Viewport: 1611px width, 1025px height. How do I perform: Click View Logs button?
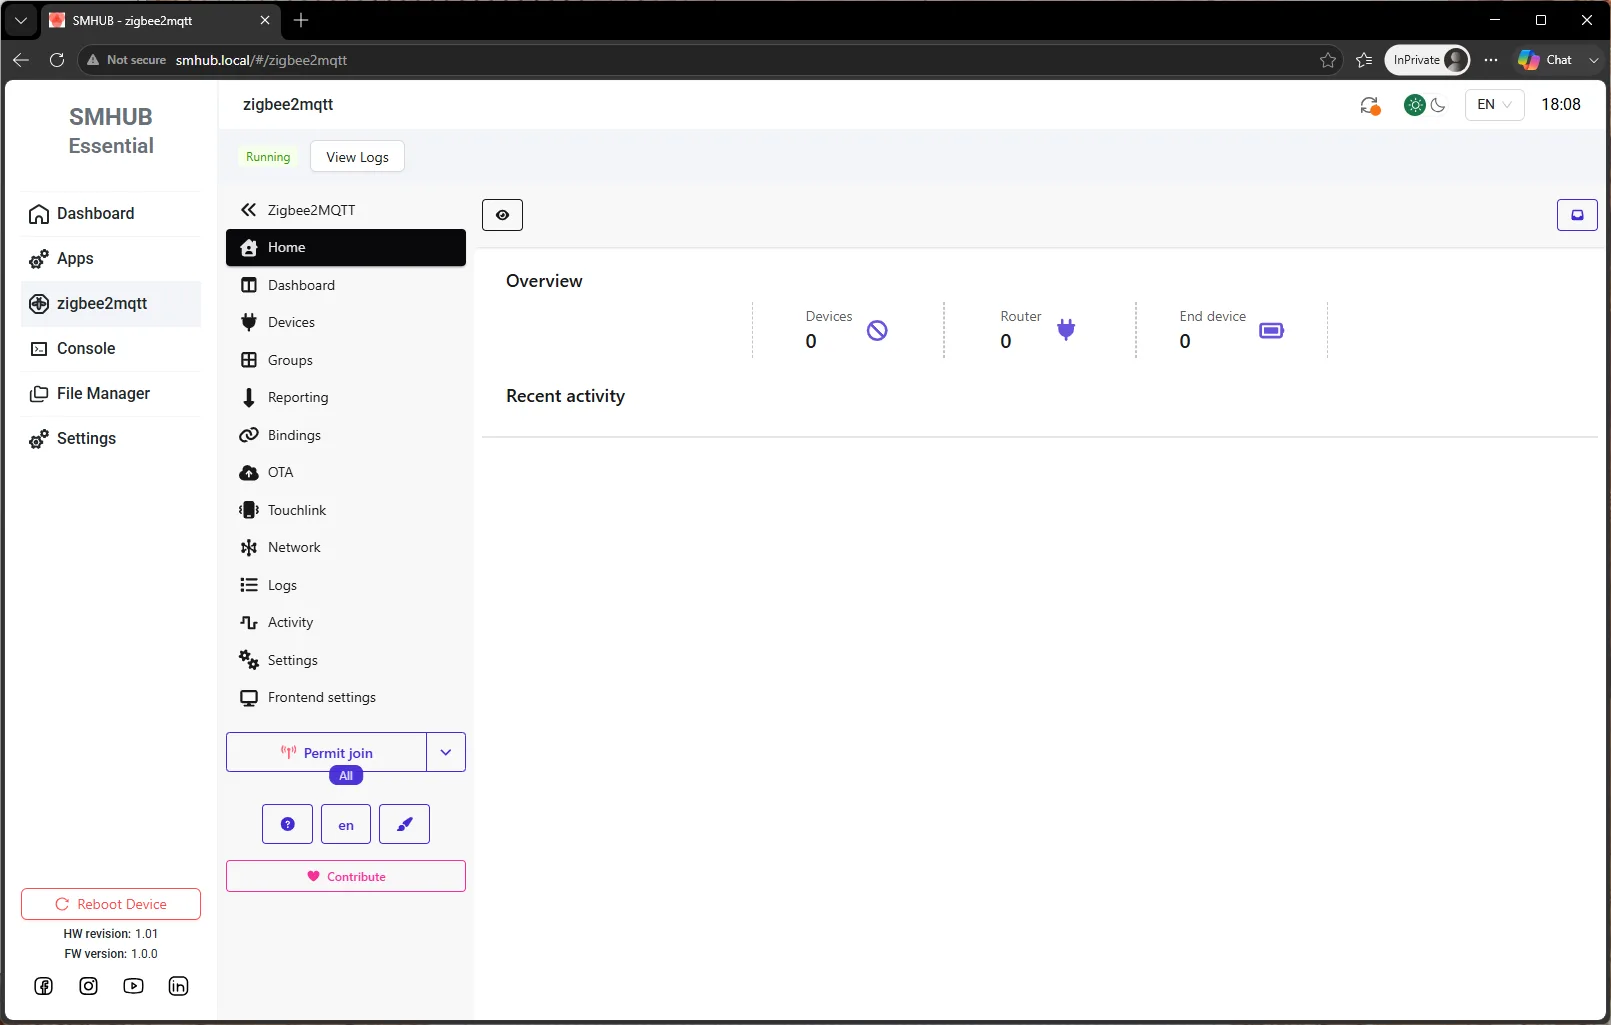[357, 157]
